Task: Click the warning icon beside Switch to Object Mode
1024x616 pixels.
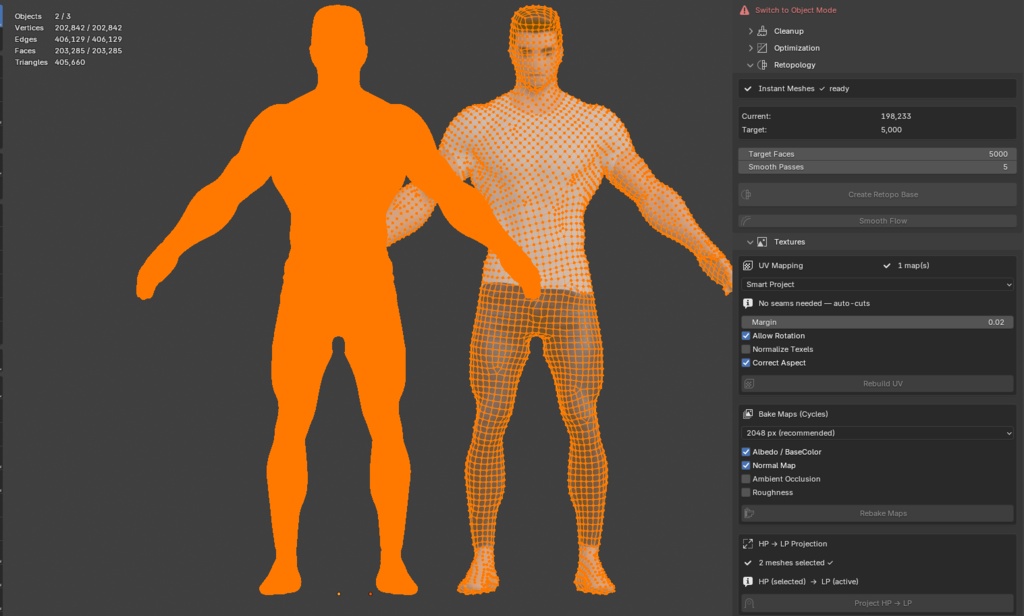Action: click(744, 10)
